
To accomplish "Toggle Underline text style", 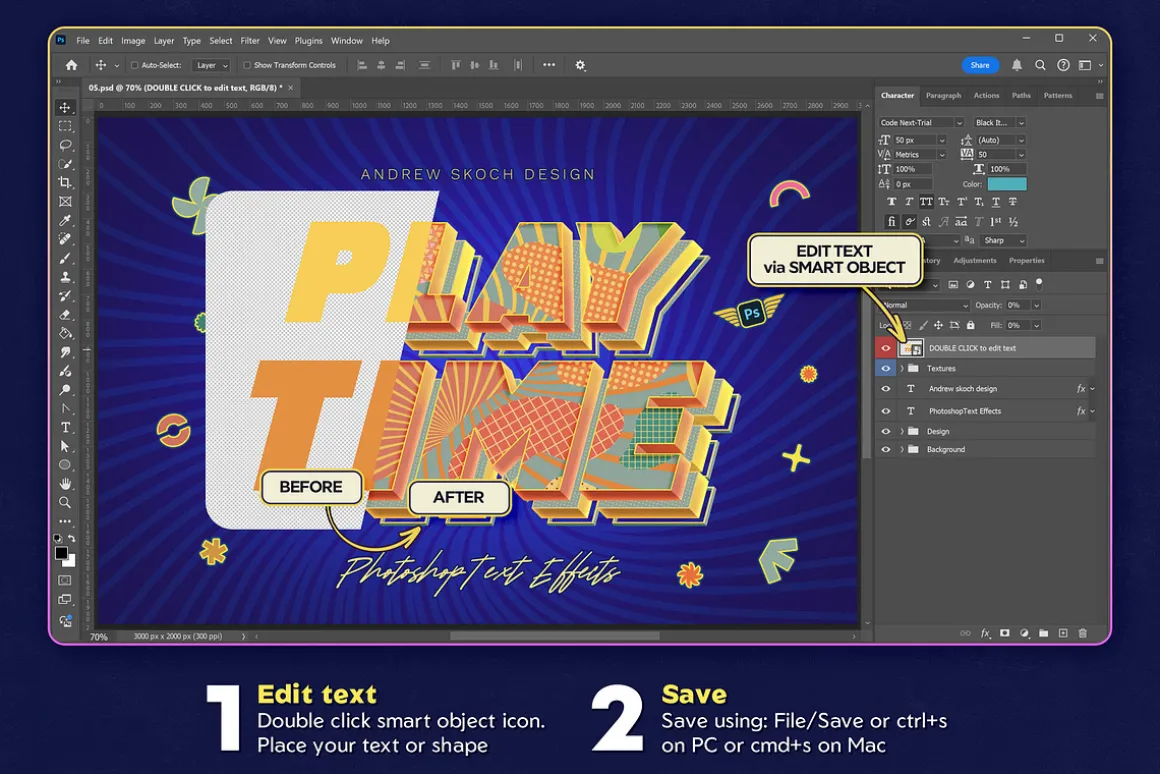I will click(996, 201).
